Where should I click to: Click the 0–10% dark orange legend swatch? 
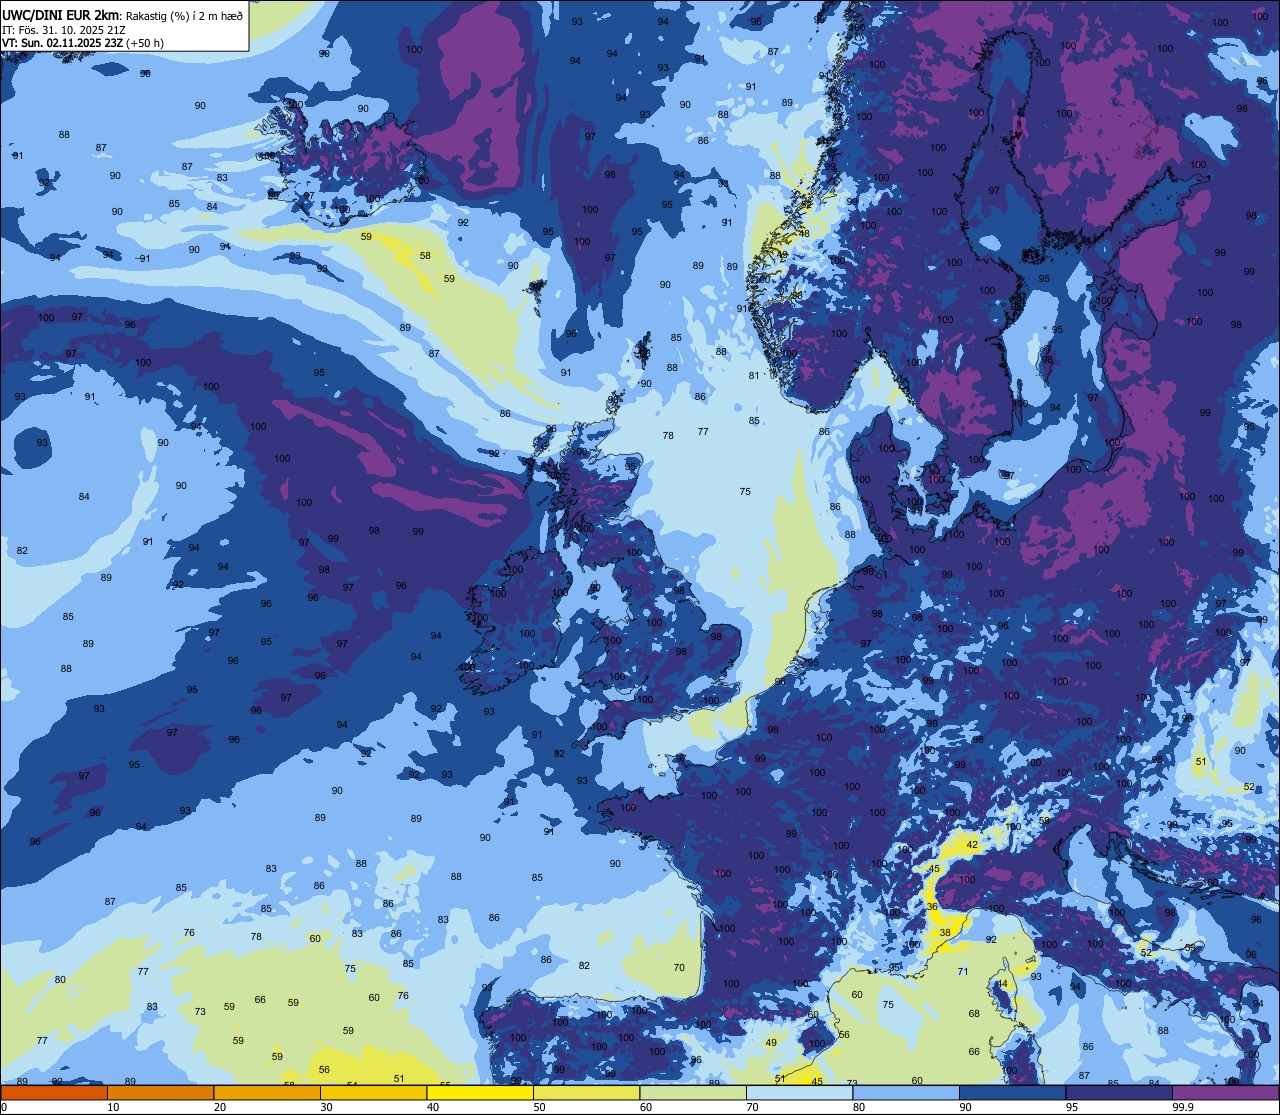click(54, 1093)
